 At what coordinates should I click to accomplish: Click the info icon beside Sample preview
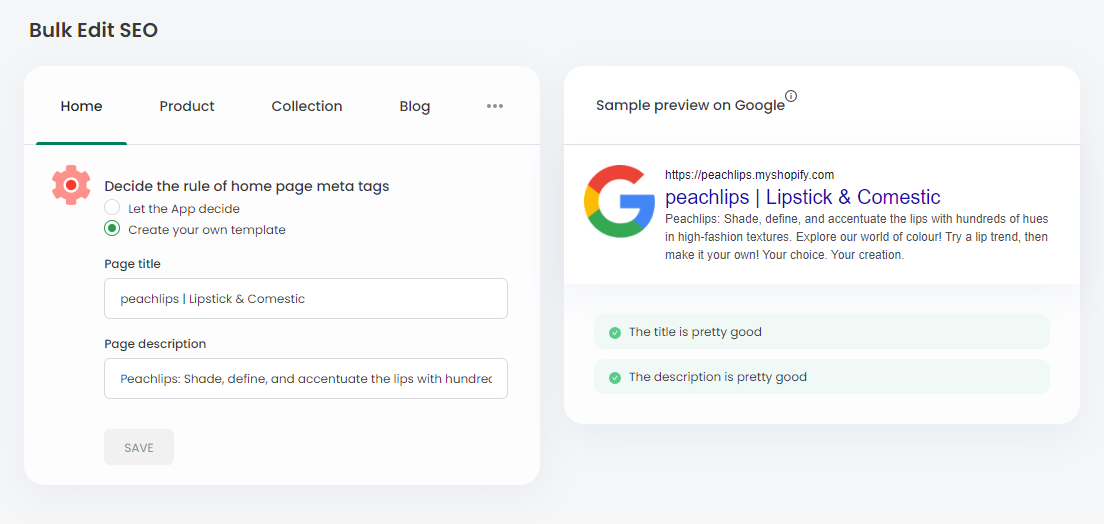[x=791, y=96]
